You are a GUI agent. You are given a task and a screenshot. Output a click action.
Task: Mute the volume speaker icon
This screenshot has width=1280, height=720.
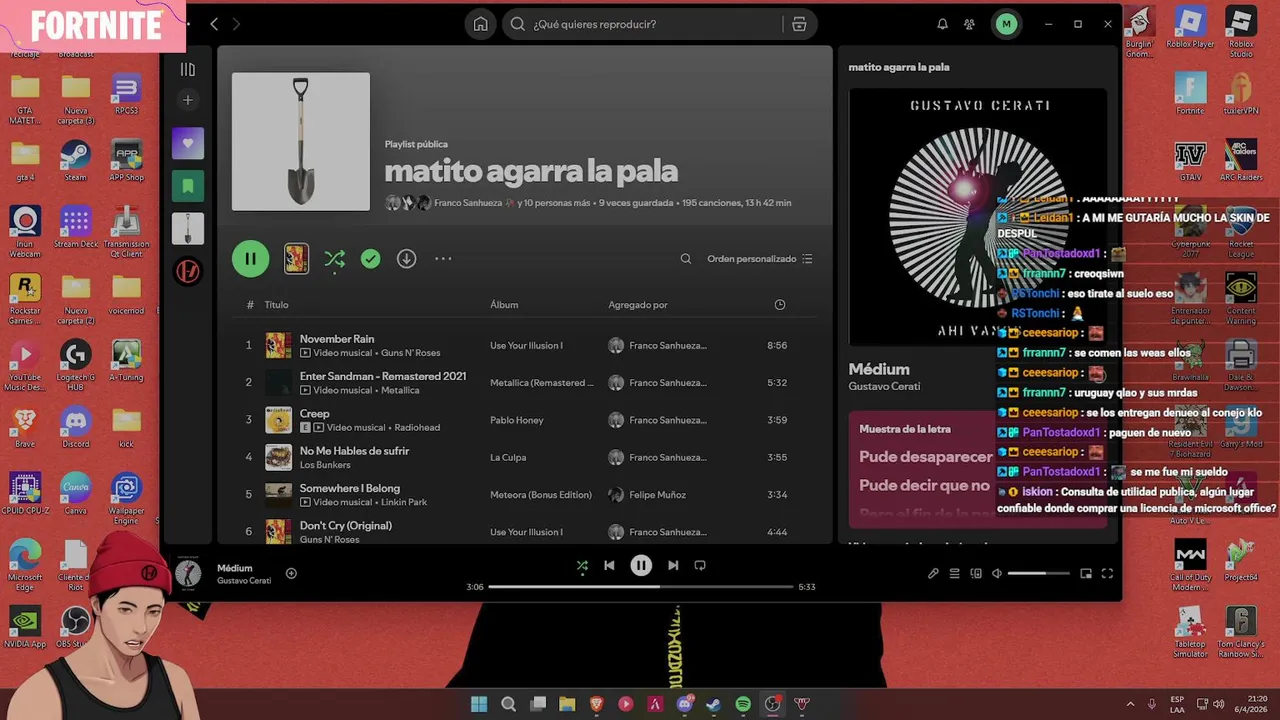click(x=997, y=573)
